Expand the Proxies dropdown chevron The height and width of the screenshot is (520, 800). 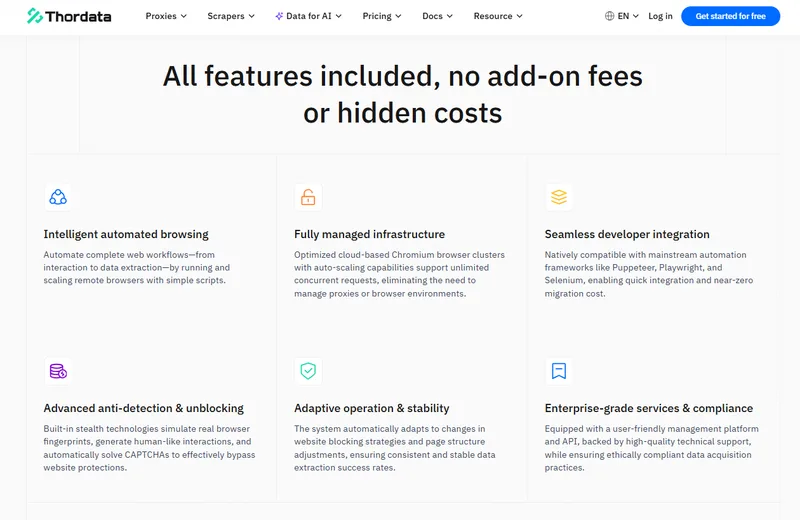(184, 16)
